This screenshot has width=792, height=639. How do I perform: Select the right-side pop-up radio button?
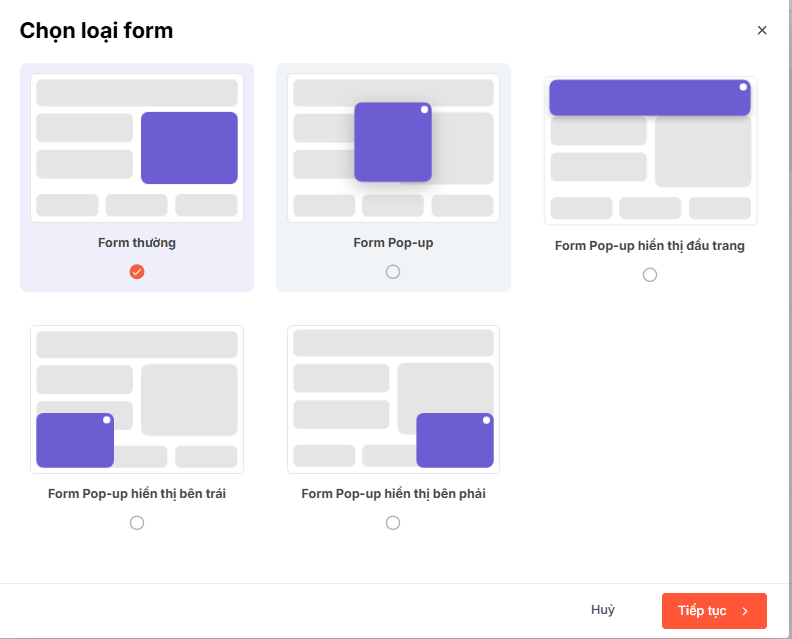pos(393,523)
